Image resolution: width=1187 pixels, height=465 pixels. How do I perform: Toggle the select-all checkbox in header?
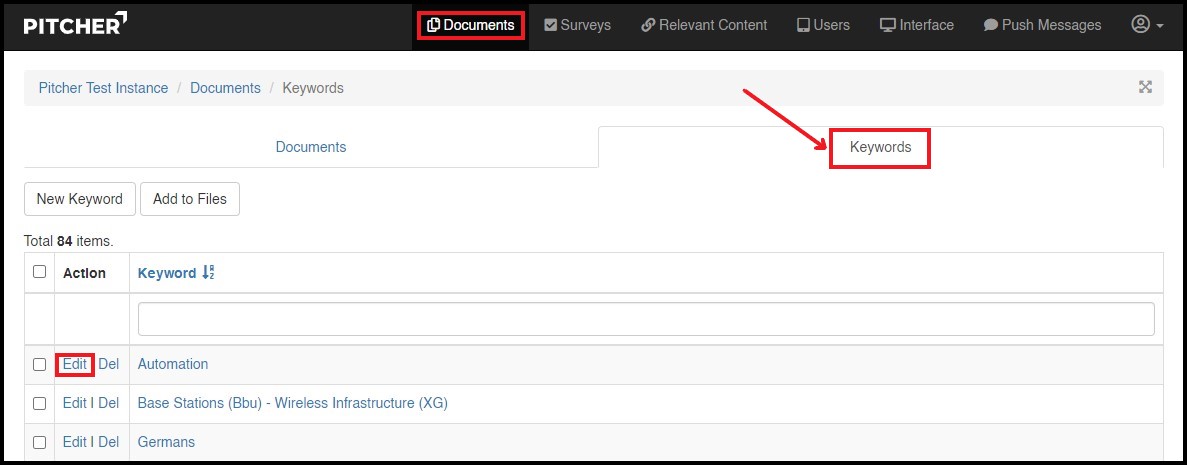point(39,272)
